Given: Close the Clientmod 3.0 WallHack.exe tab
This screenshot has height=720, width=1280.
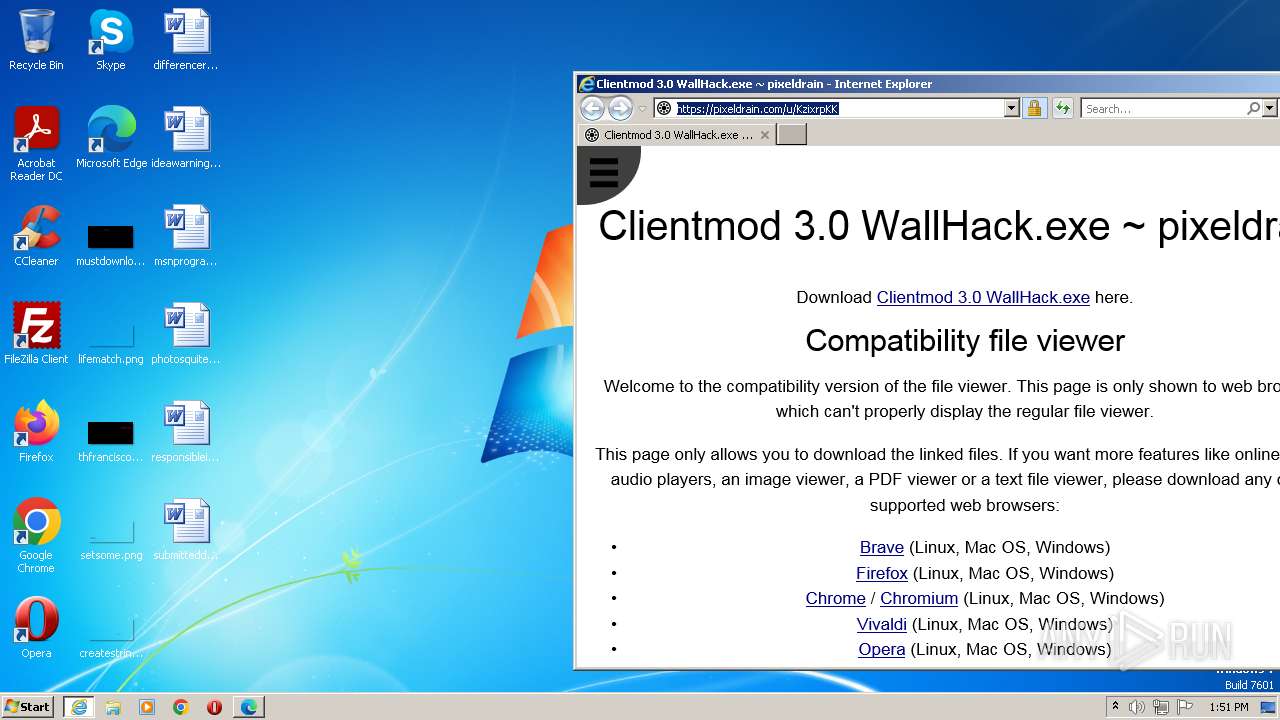Looking at the screenshot, I should point(765,135).
